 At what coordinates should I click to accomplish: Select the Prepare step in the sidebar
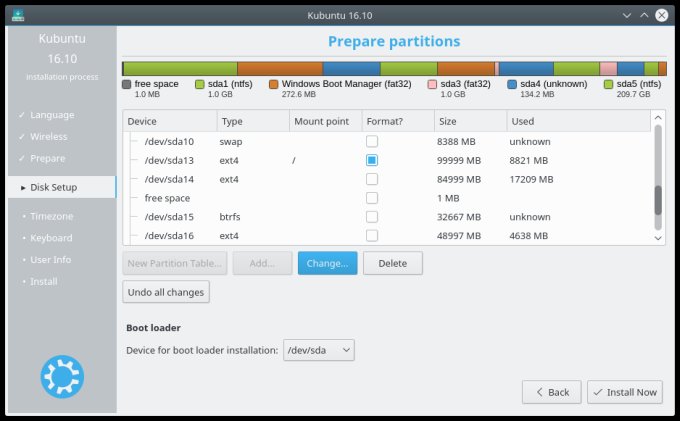point(47,158)
